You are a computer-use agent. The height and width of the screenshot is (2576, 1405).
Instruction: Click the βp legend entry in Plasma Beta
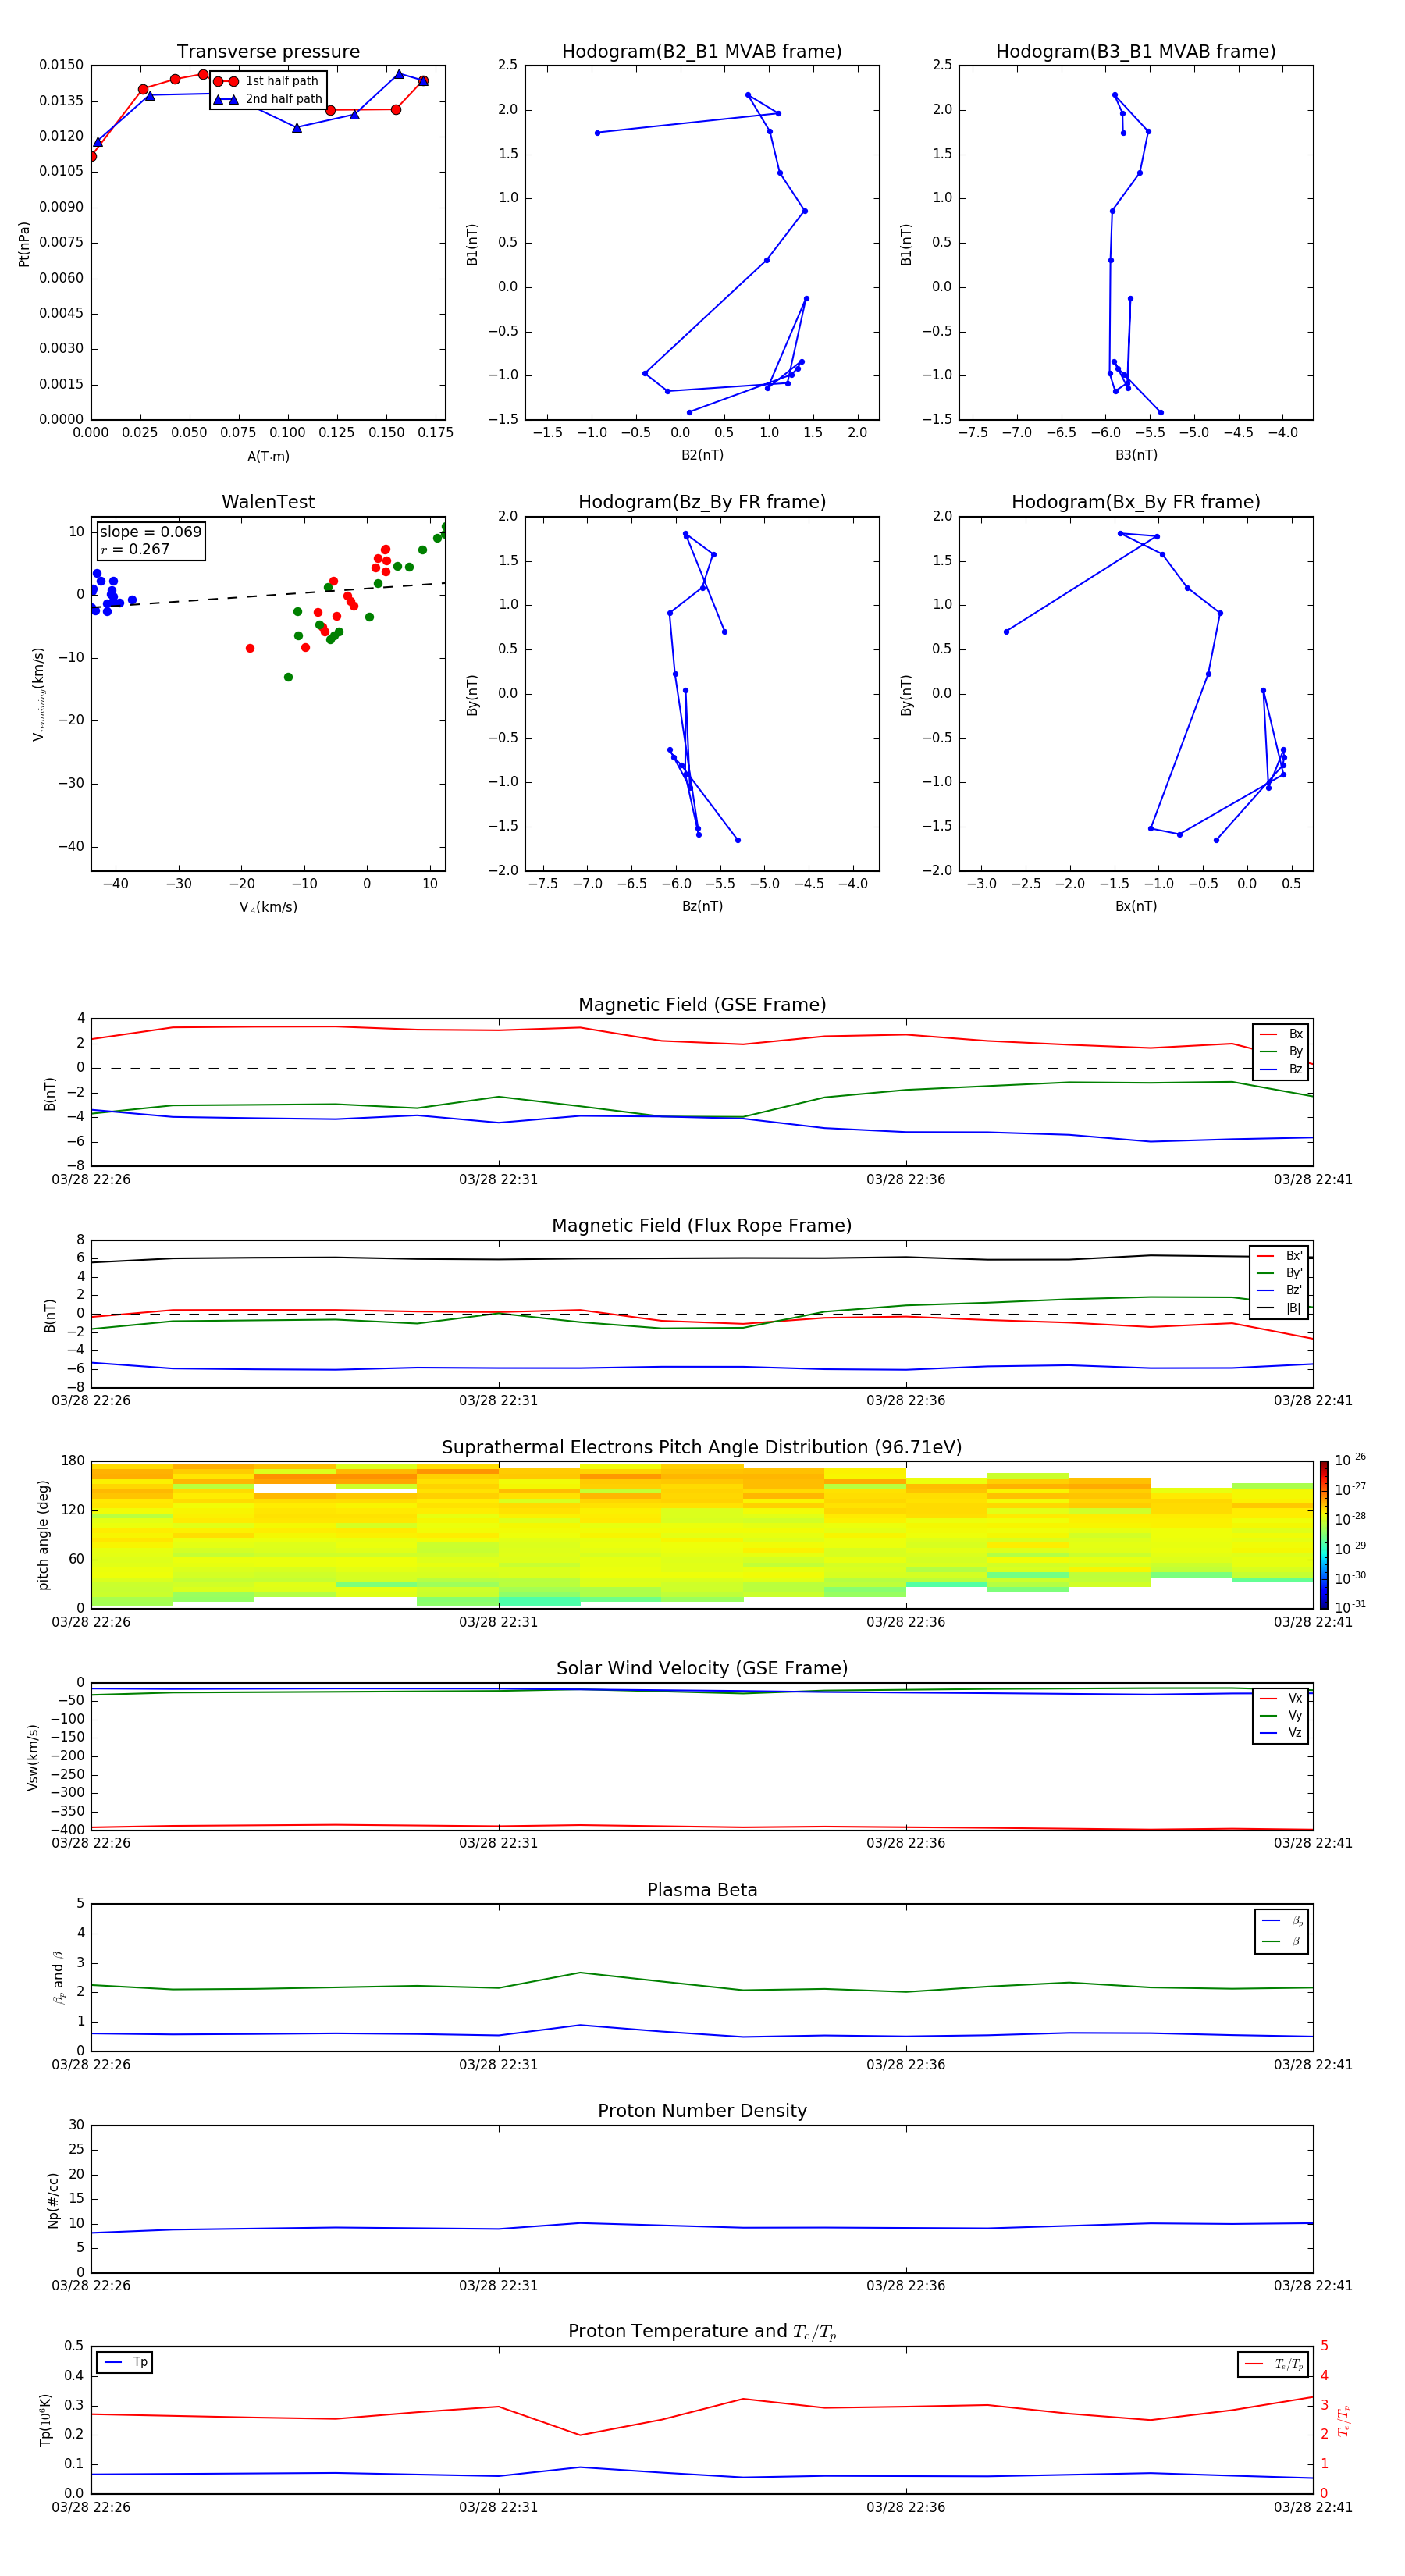(1282, 1920)
